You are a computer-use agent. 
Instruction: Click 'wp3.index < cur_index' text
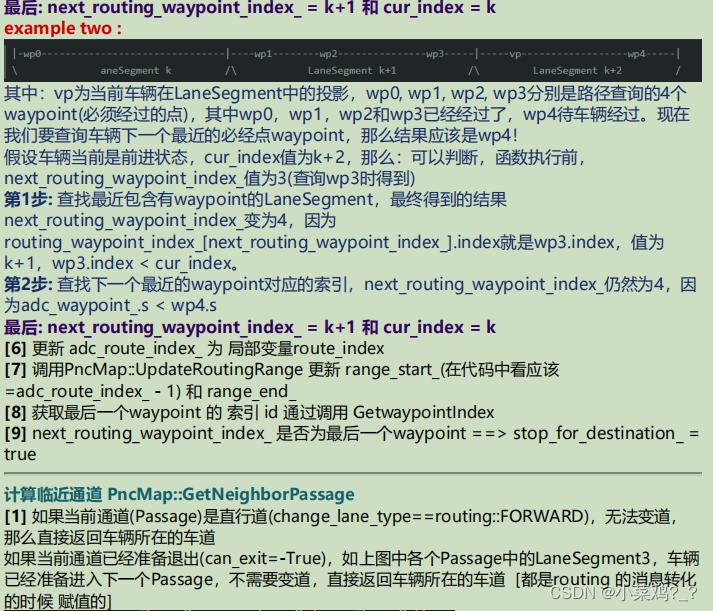(142, 264)
